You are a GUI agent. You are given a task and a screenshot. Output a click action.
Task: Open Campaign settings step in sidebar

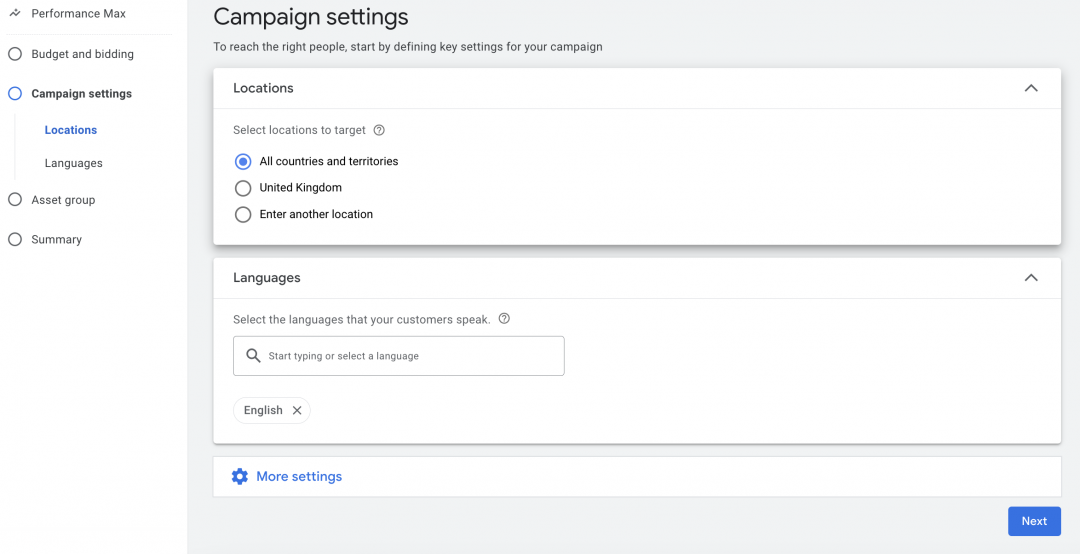click(81, 94)
